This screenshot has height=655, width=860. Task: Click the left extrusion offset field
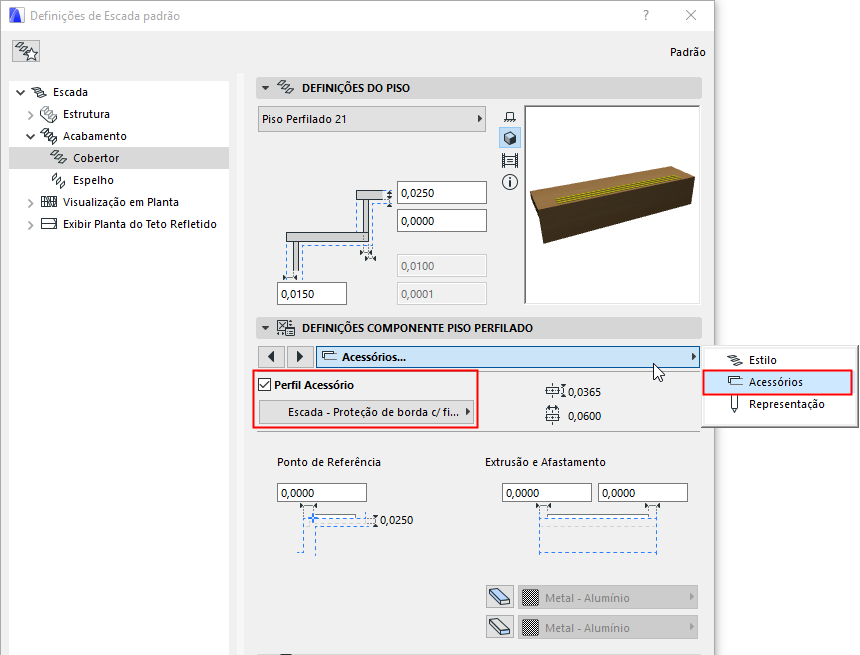(x=547, y=493)
